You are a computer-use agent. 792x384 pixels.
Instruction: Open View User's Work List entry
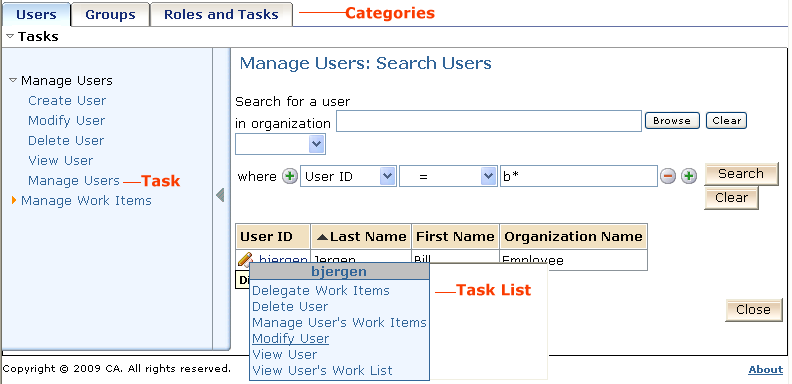[322, 370]
